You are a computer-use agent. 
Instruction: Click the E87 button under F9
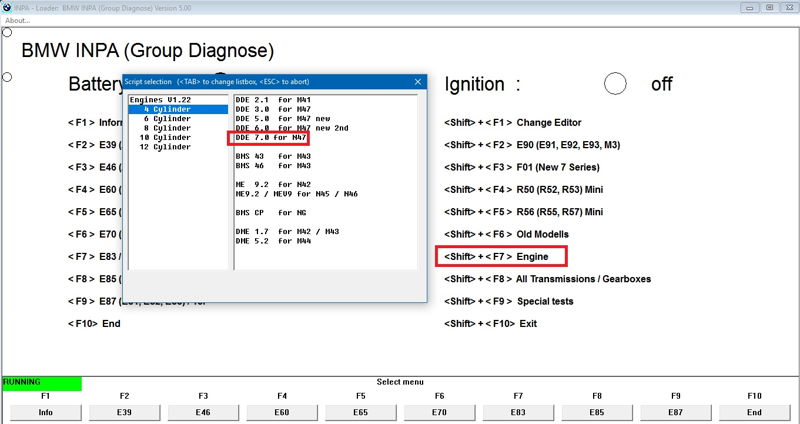coord(675,411)
